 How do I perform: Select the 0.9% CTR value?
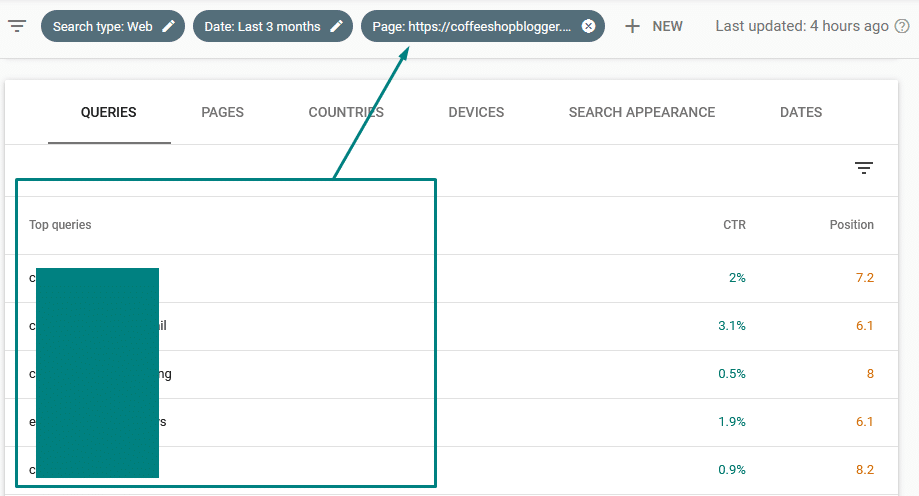pyautogui.click(x=731, y=470)
